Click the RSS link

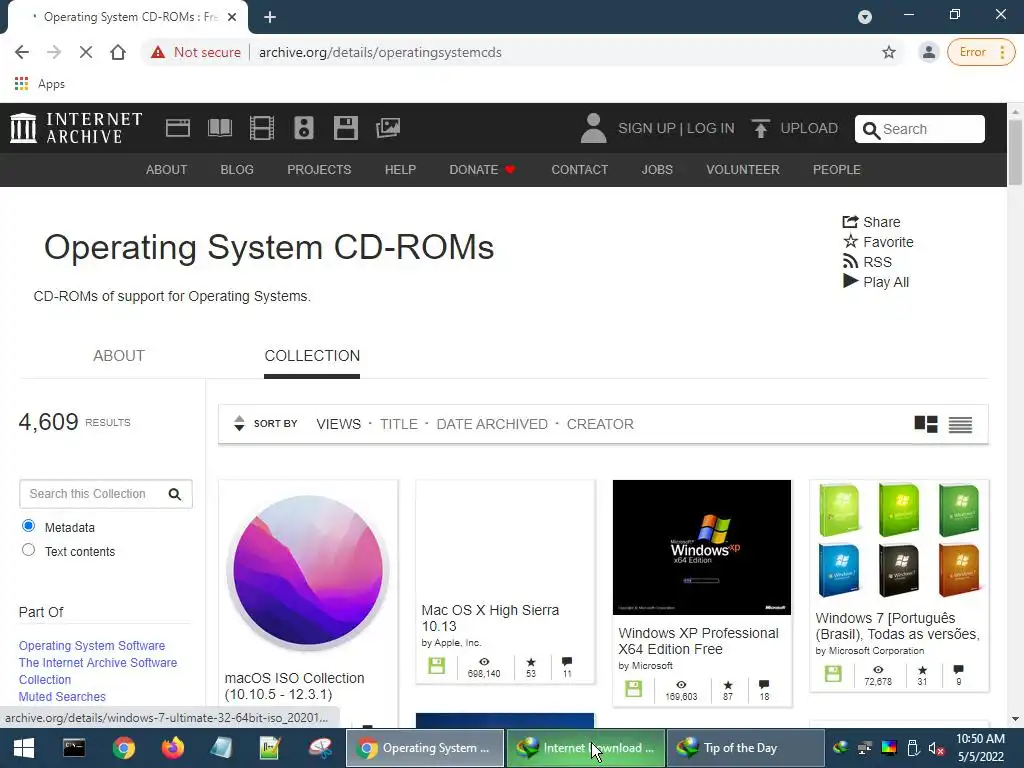point(867,262)
